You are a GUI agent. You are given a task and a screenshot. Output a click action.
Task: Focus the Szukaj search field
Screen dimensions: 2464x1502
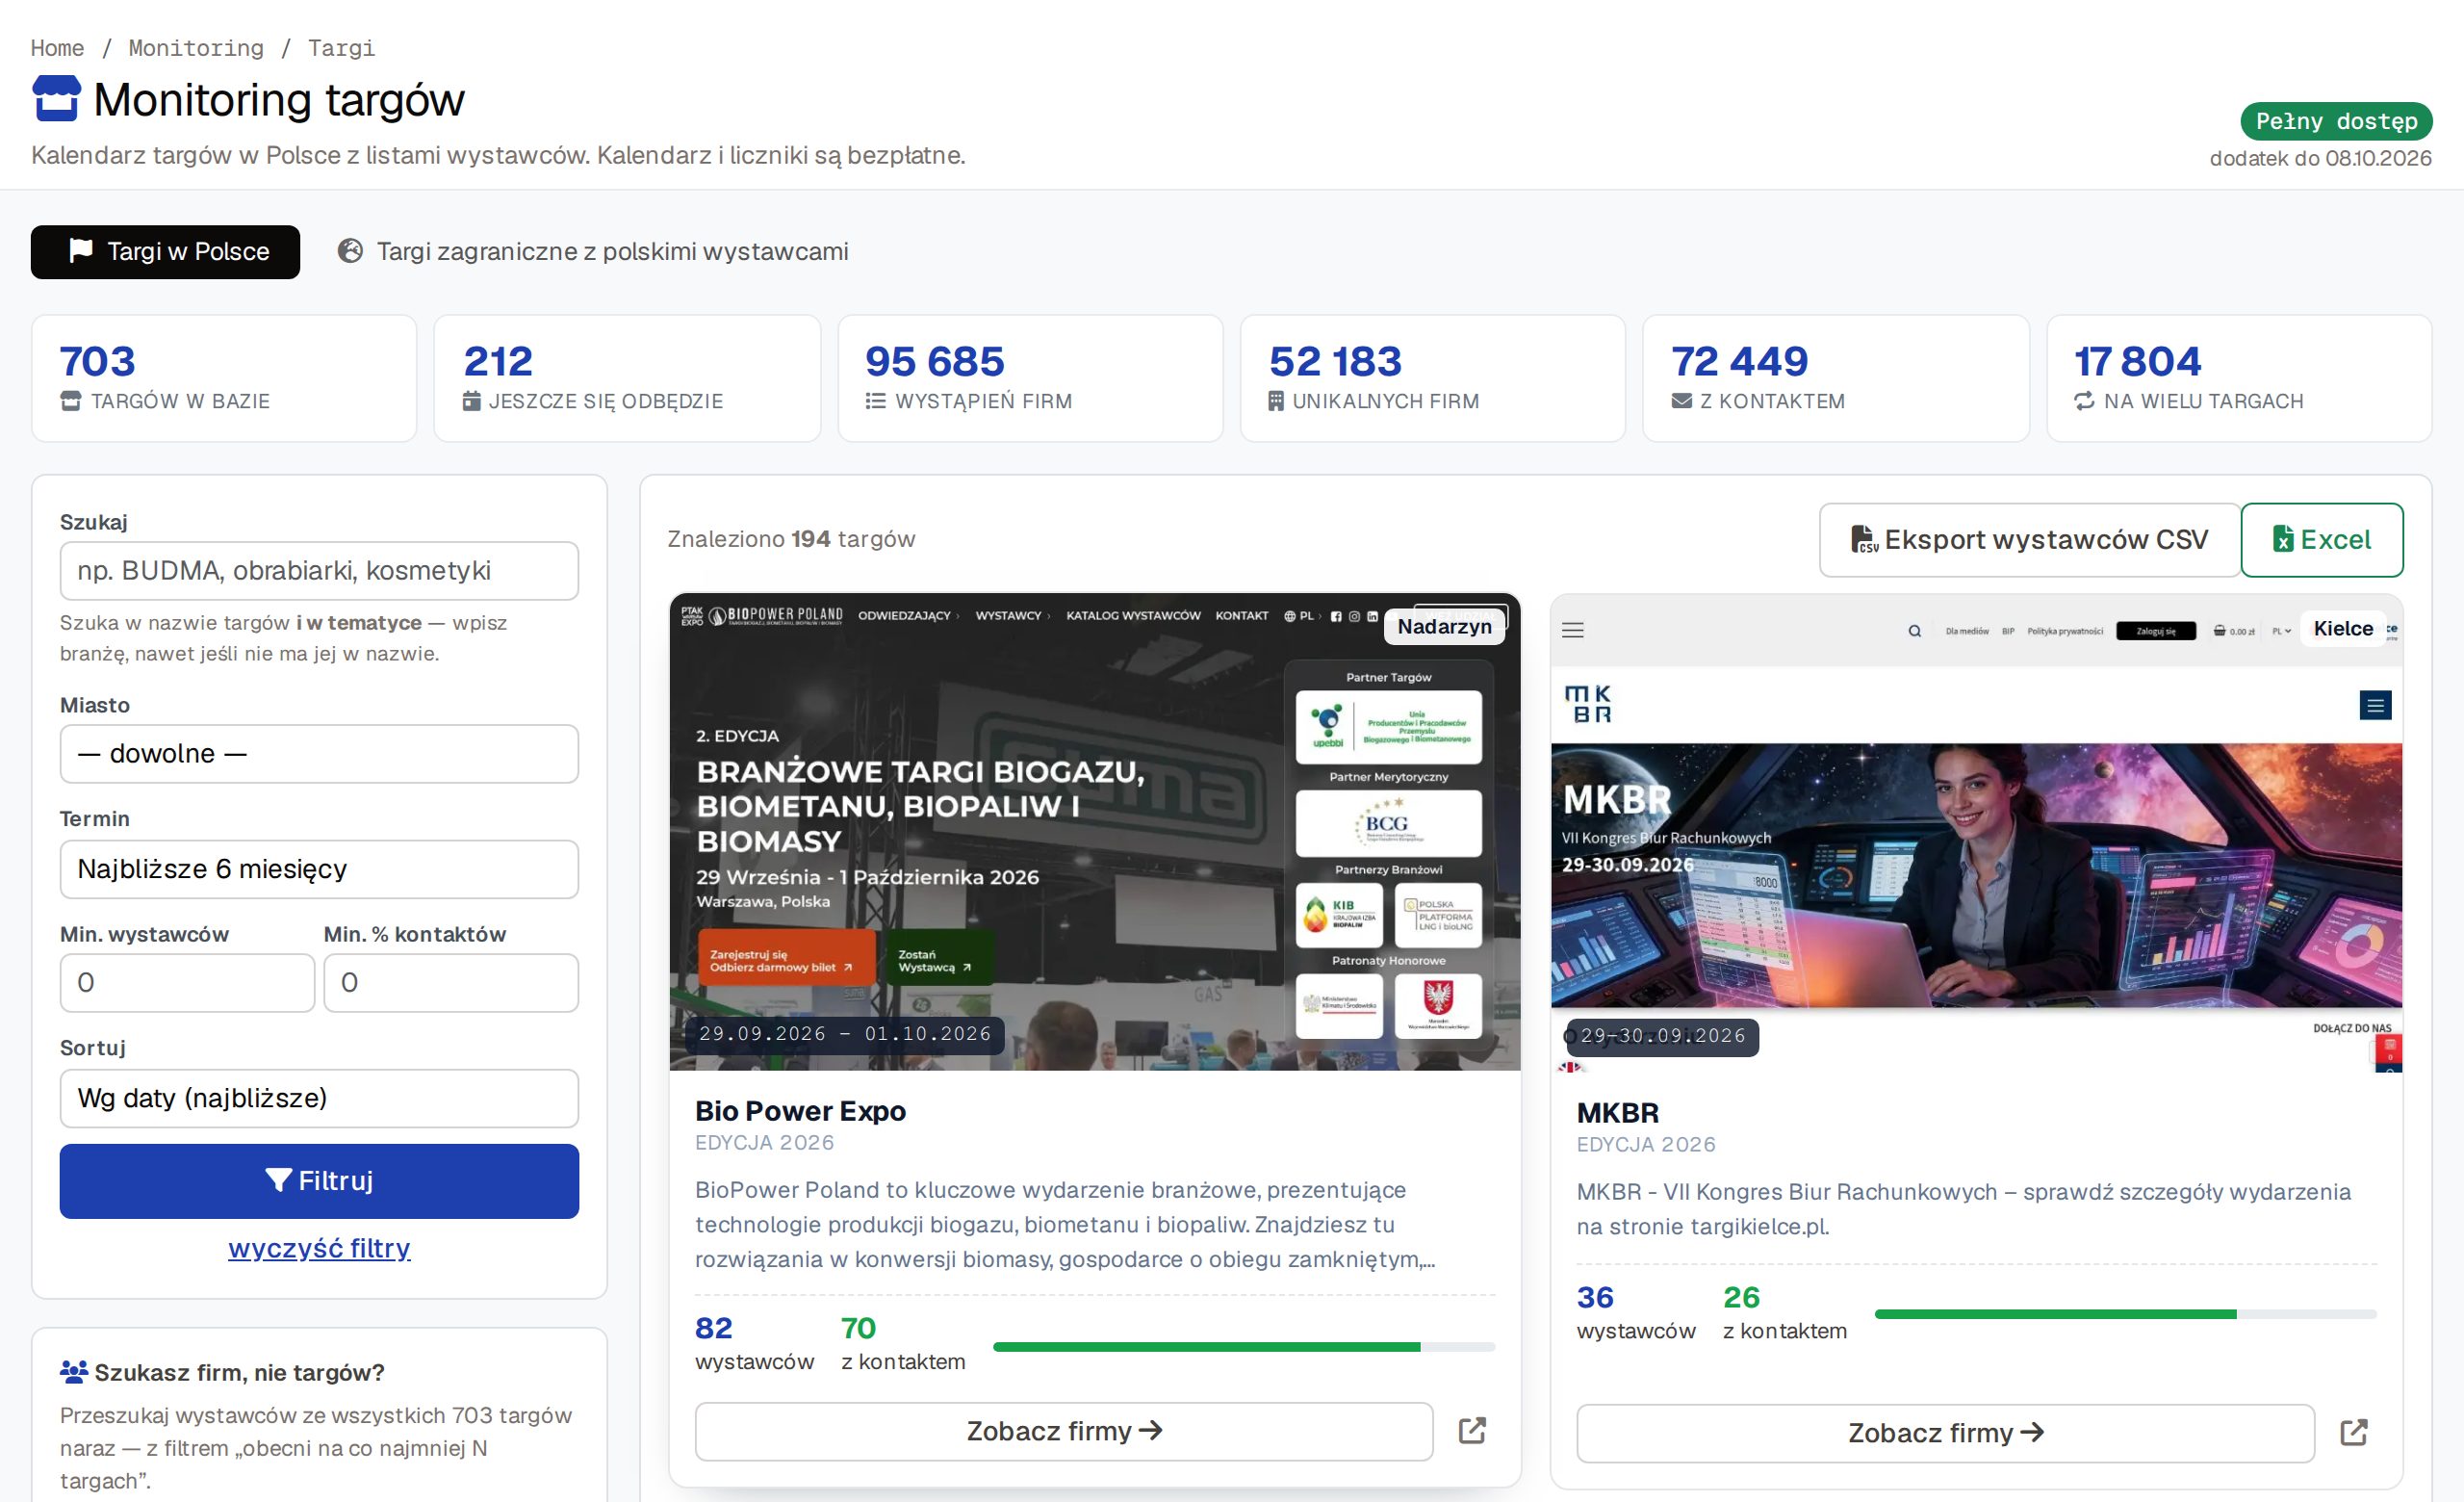319,571
